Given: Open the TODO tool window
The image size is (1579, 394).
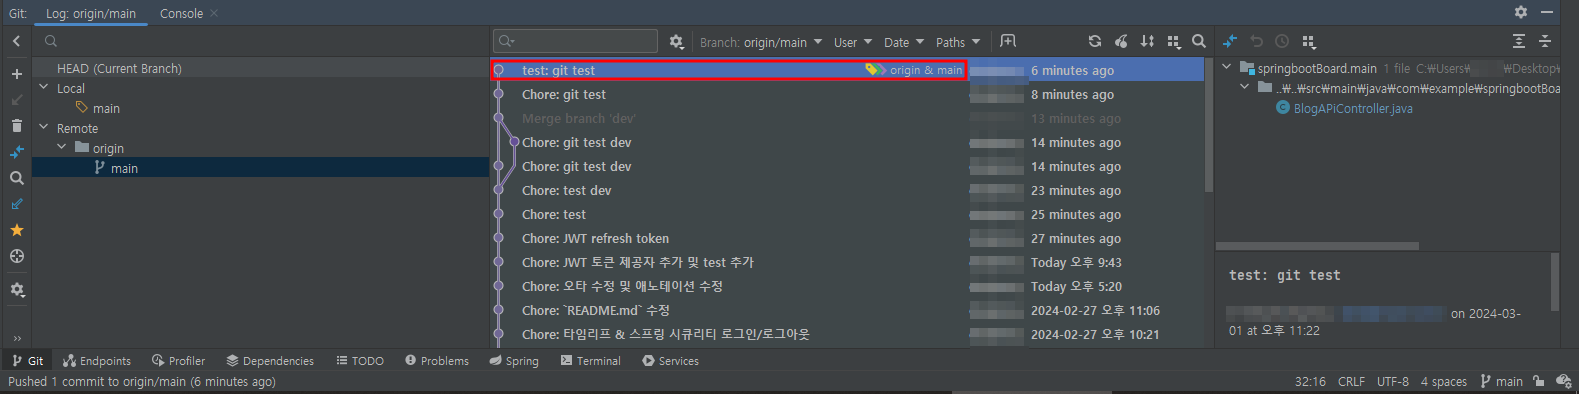Looking at the screenshot, I should 360,361.
